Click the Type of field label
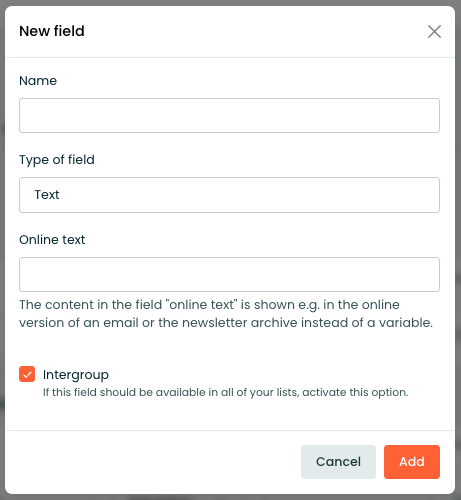Screen dimensions: 461x500 click(57, 160)
